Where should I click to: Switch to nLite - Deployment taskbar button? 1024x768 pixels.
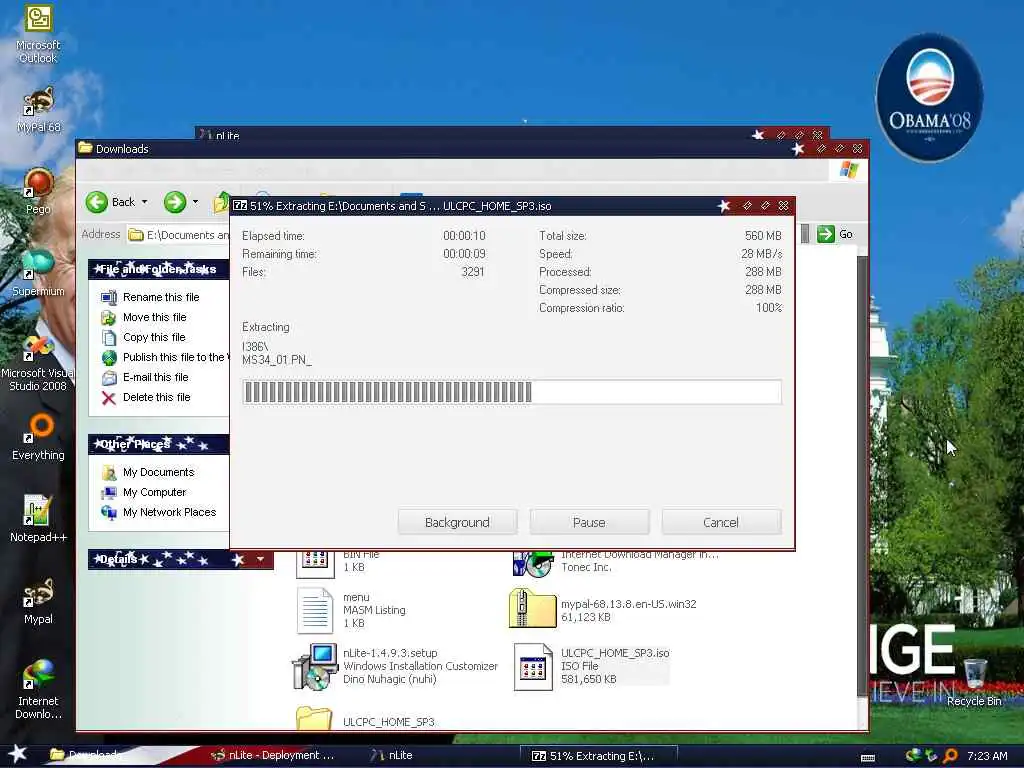pyautogui.click(x=274, y=755)
